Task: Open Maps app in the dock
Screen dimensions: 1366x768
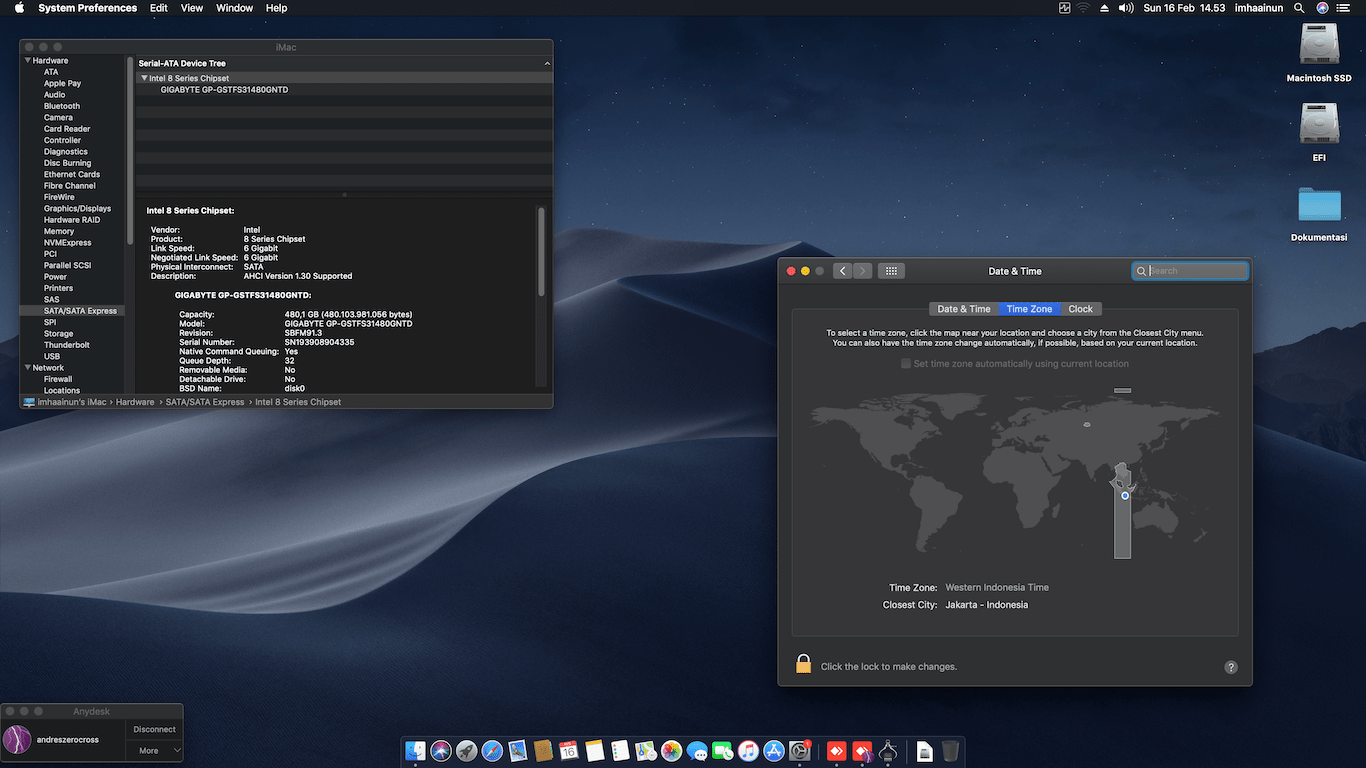Action: pos(645,751)
